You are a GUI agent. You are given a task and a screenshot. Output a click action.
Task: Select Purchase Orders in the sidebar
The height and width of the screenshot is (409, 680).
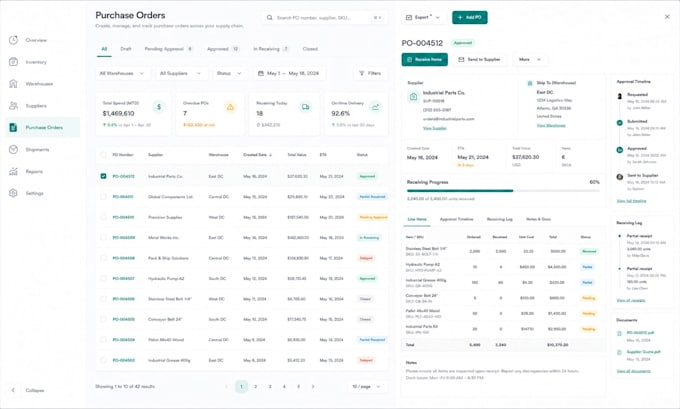click(x=43, y=128)
